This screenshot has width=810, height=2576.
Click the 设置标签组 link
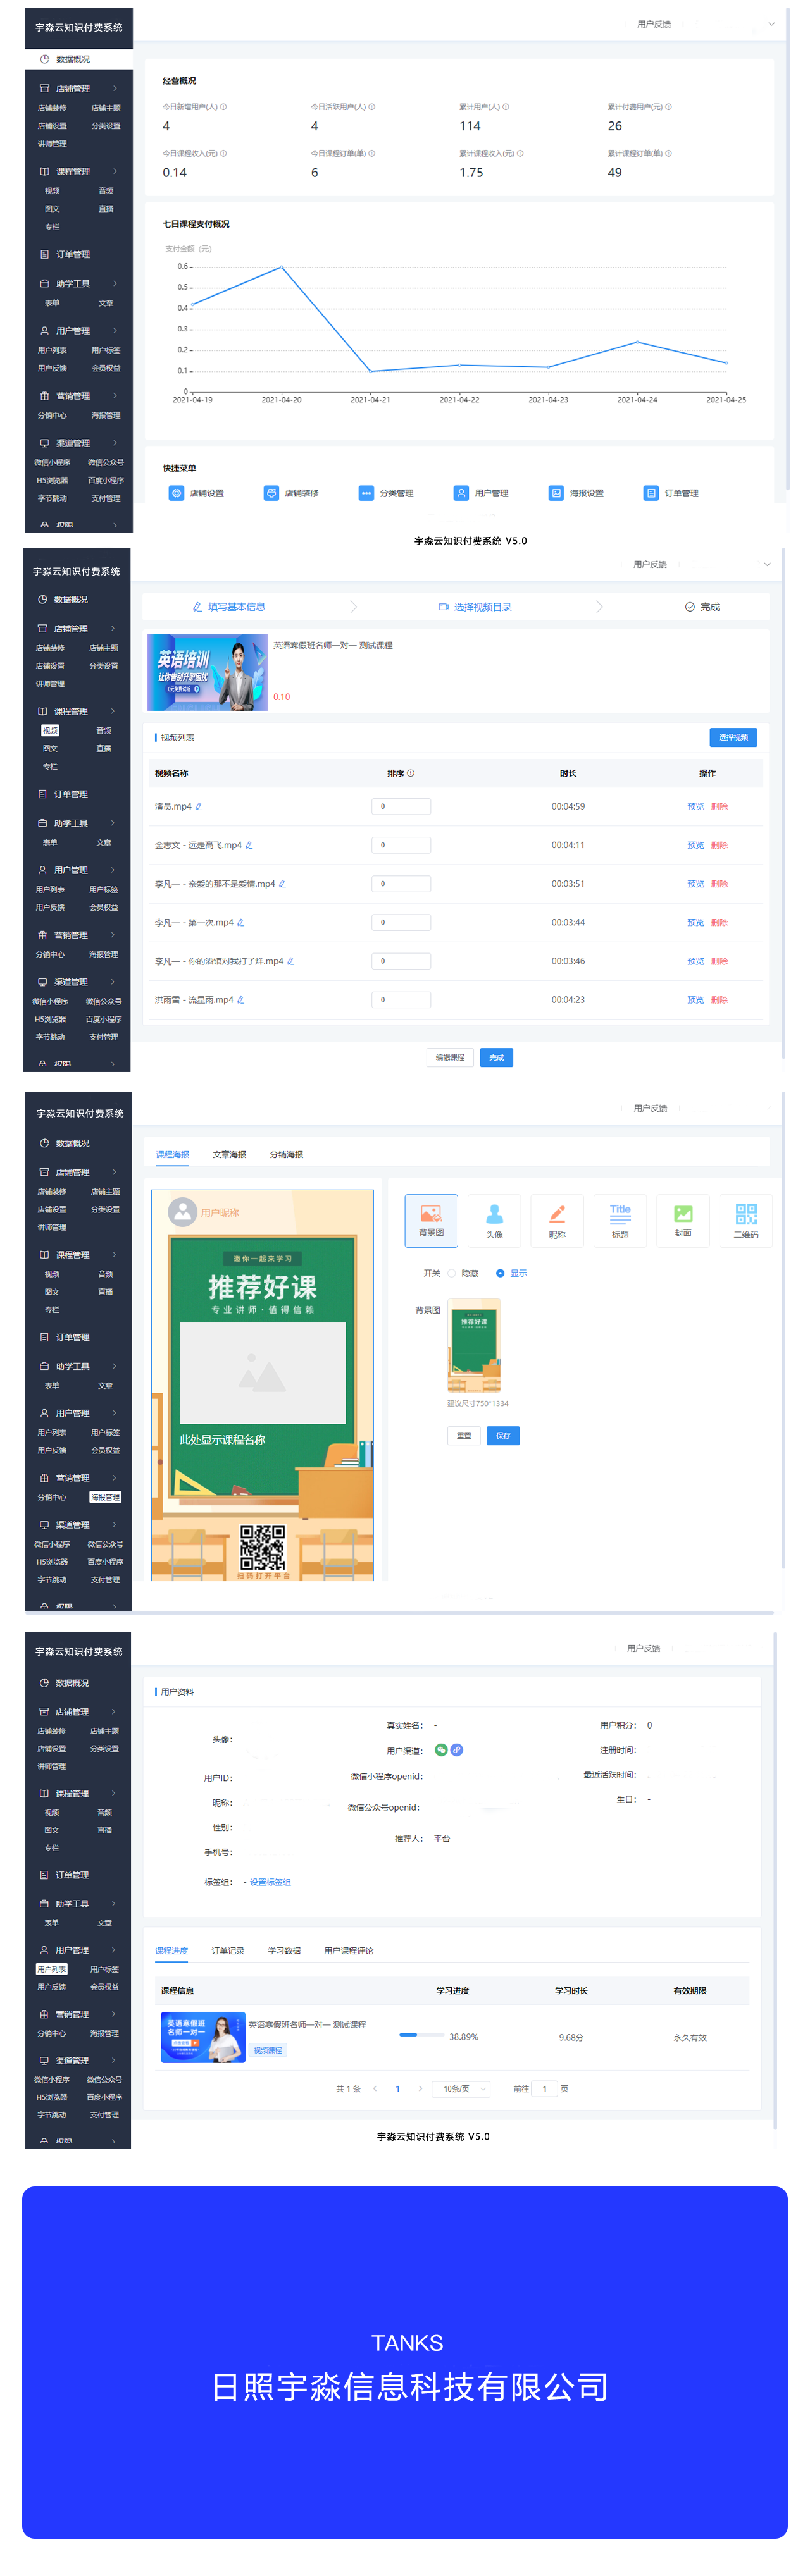pyautogui.click(x=270, y=1882)
